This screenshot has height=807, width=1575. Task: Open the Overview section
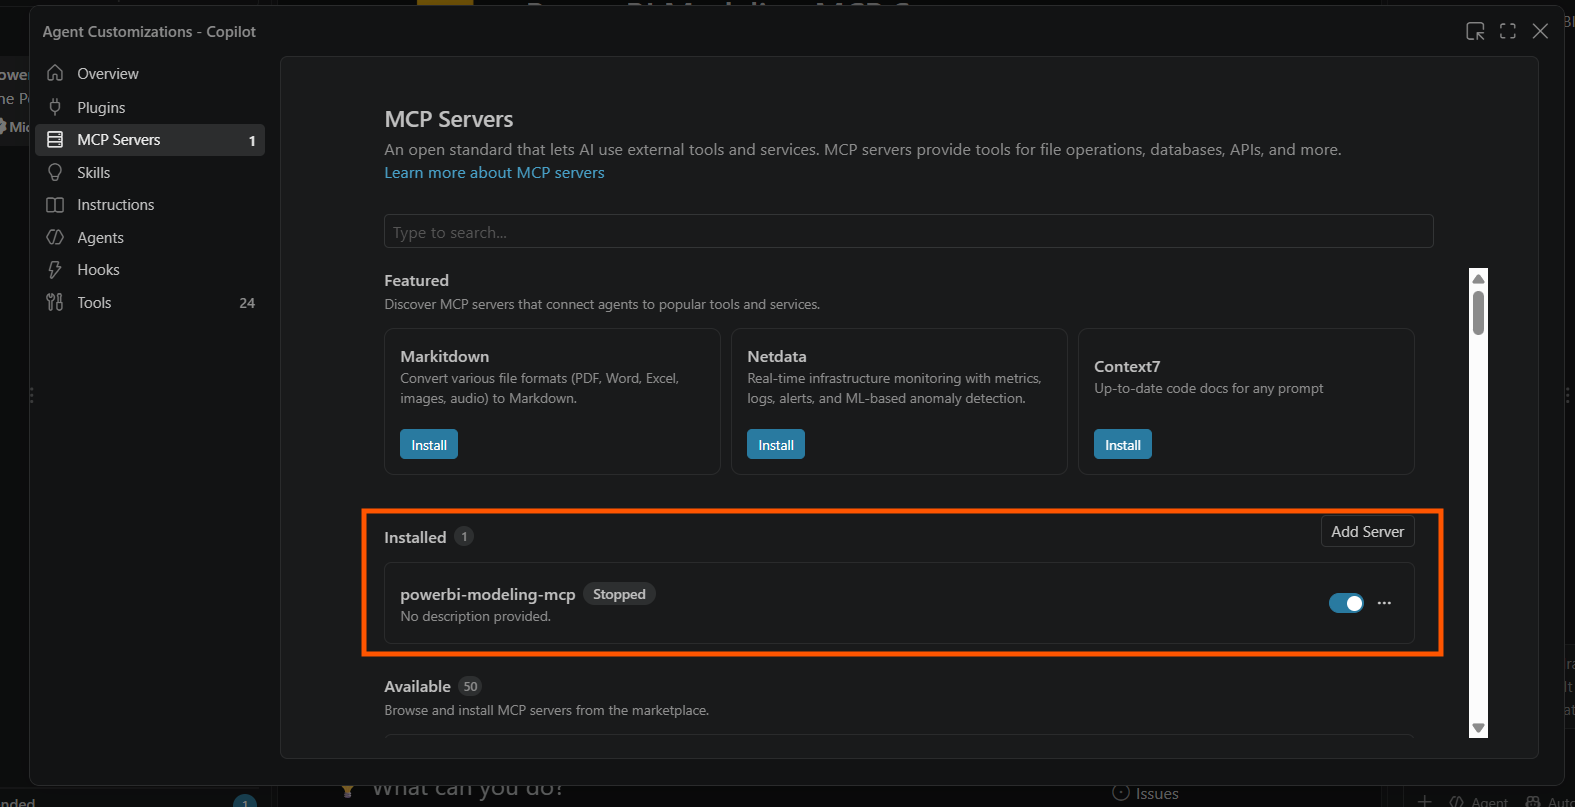pyautogui.click(x=150, y=74)
